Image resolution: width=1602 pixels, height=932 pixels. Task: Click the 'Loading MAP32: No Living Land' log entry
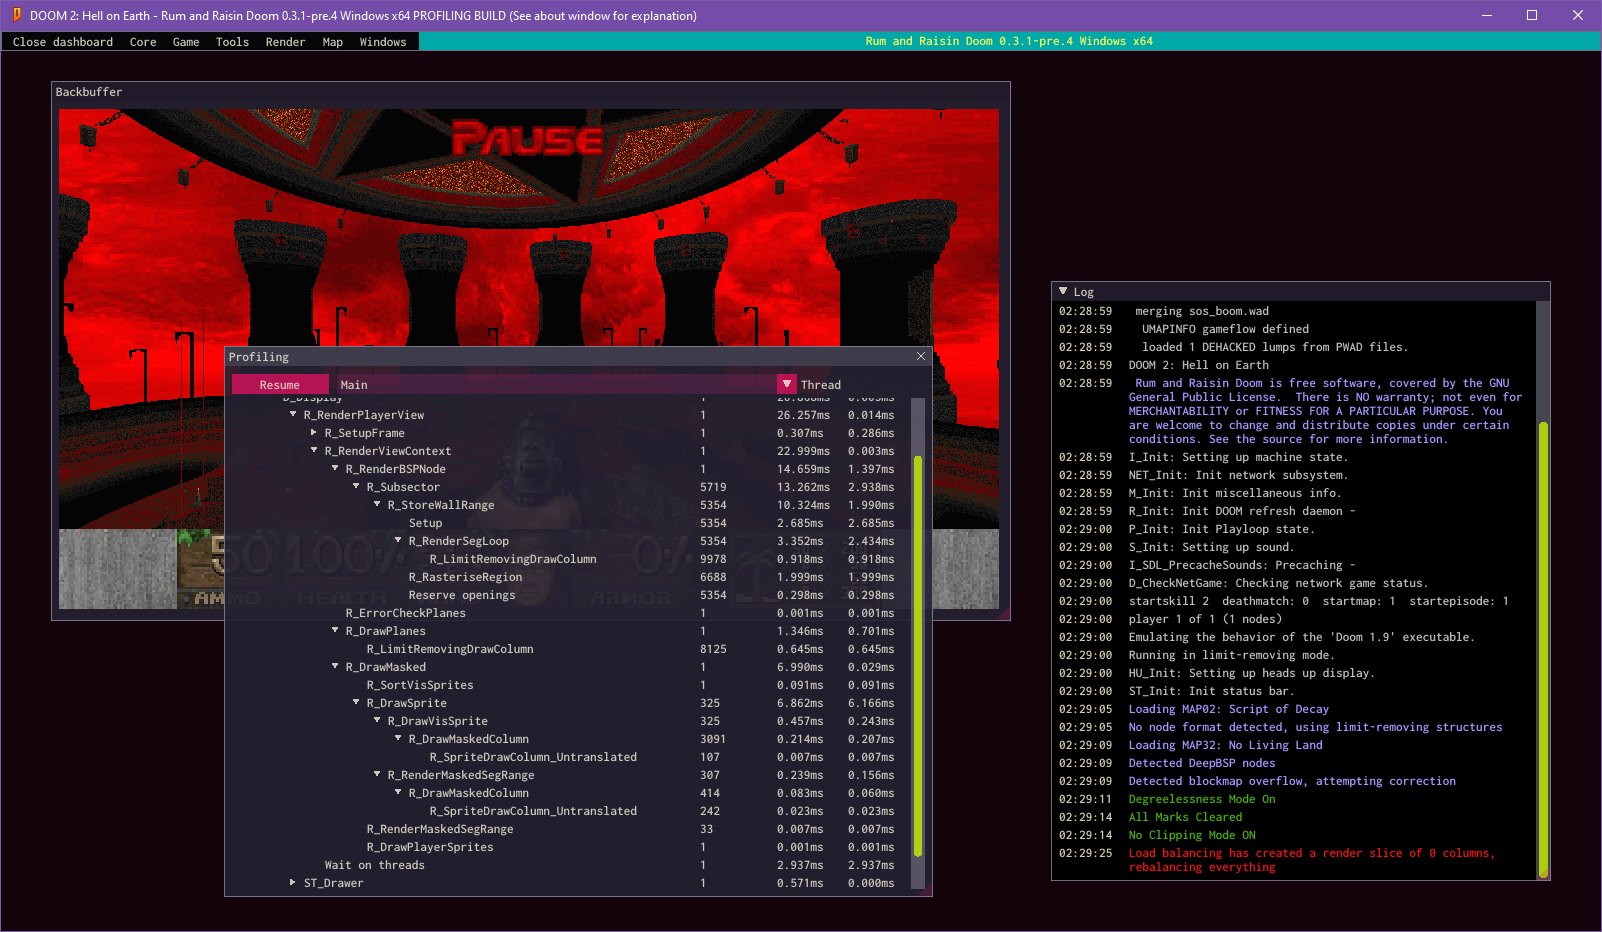1225,745
